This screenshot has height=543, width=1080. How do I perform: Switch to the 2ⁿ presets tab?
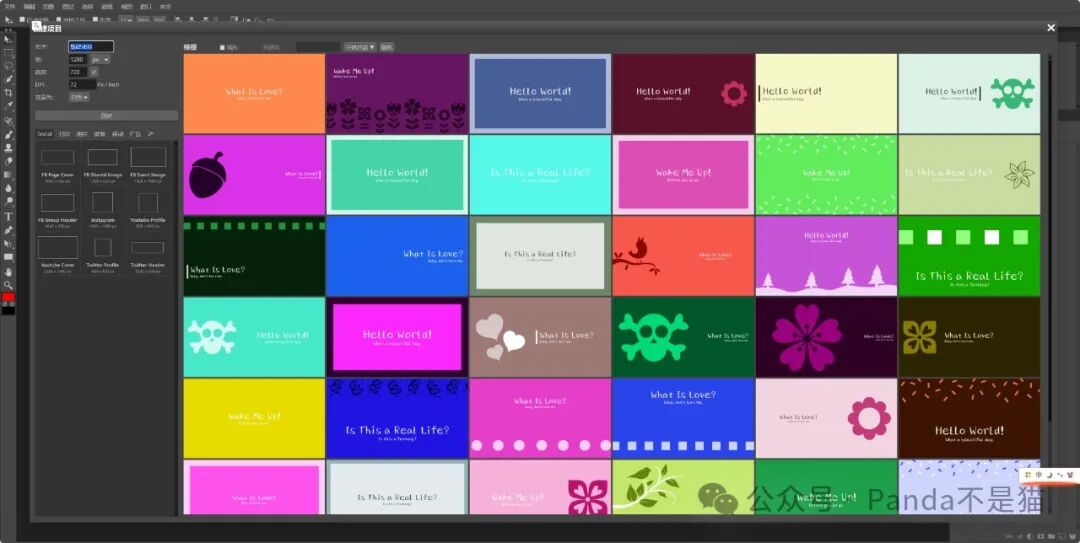[x=151, y=134]
